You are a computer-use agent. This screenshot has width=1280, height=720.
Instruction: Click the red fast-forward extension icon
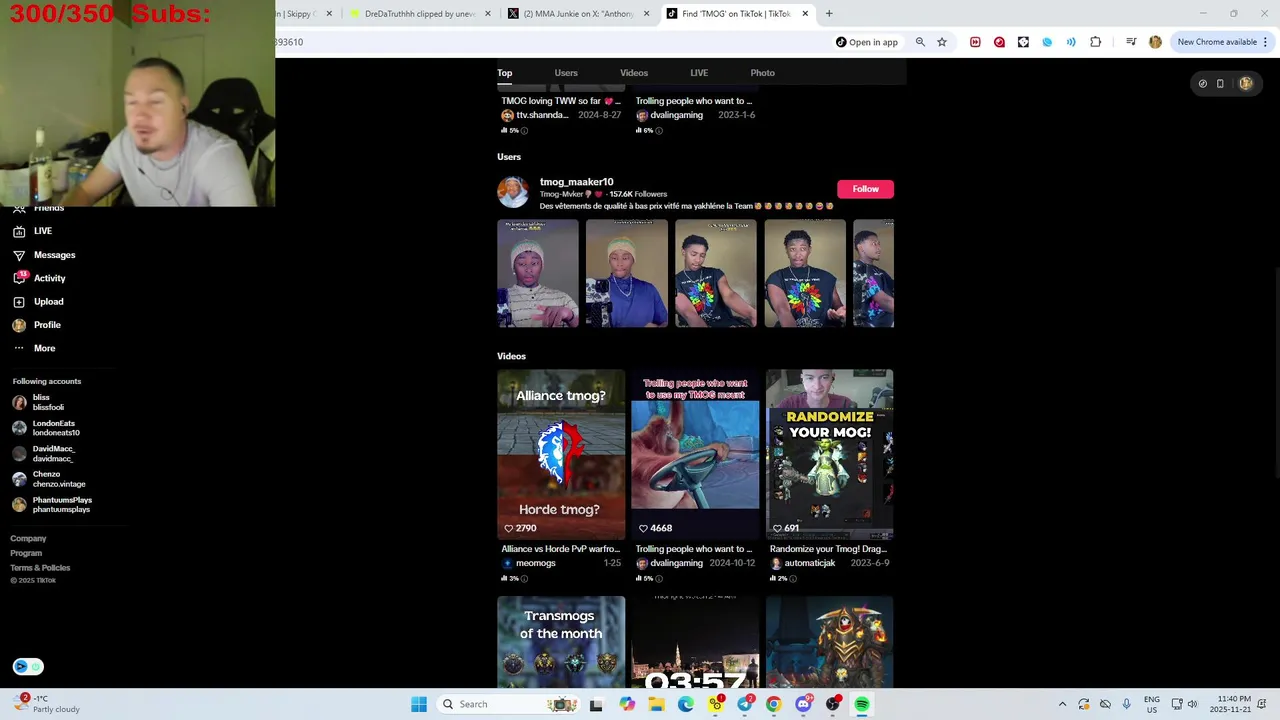tap(975, 42)
